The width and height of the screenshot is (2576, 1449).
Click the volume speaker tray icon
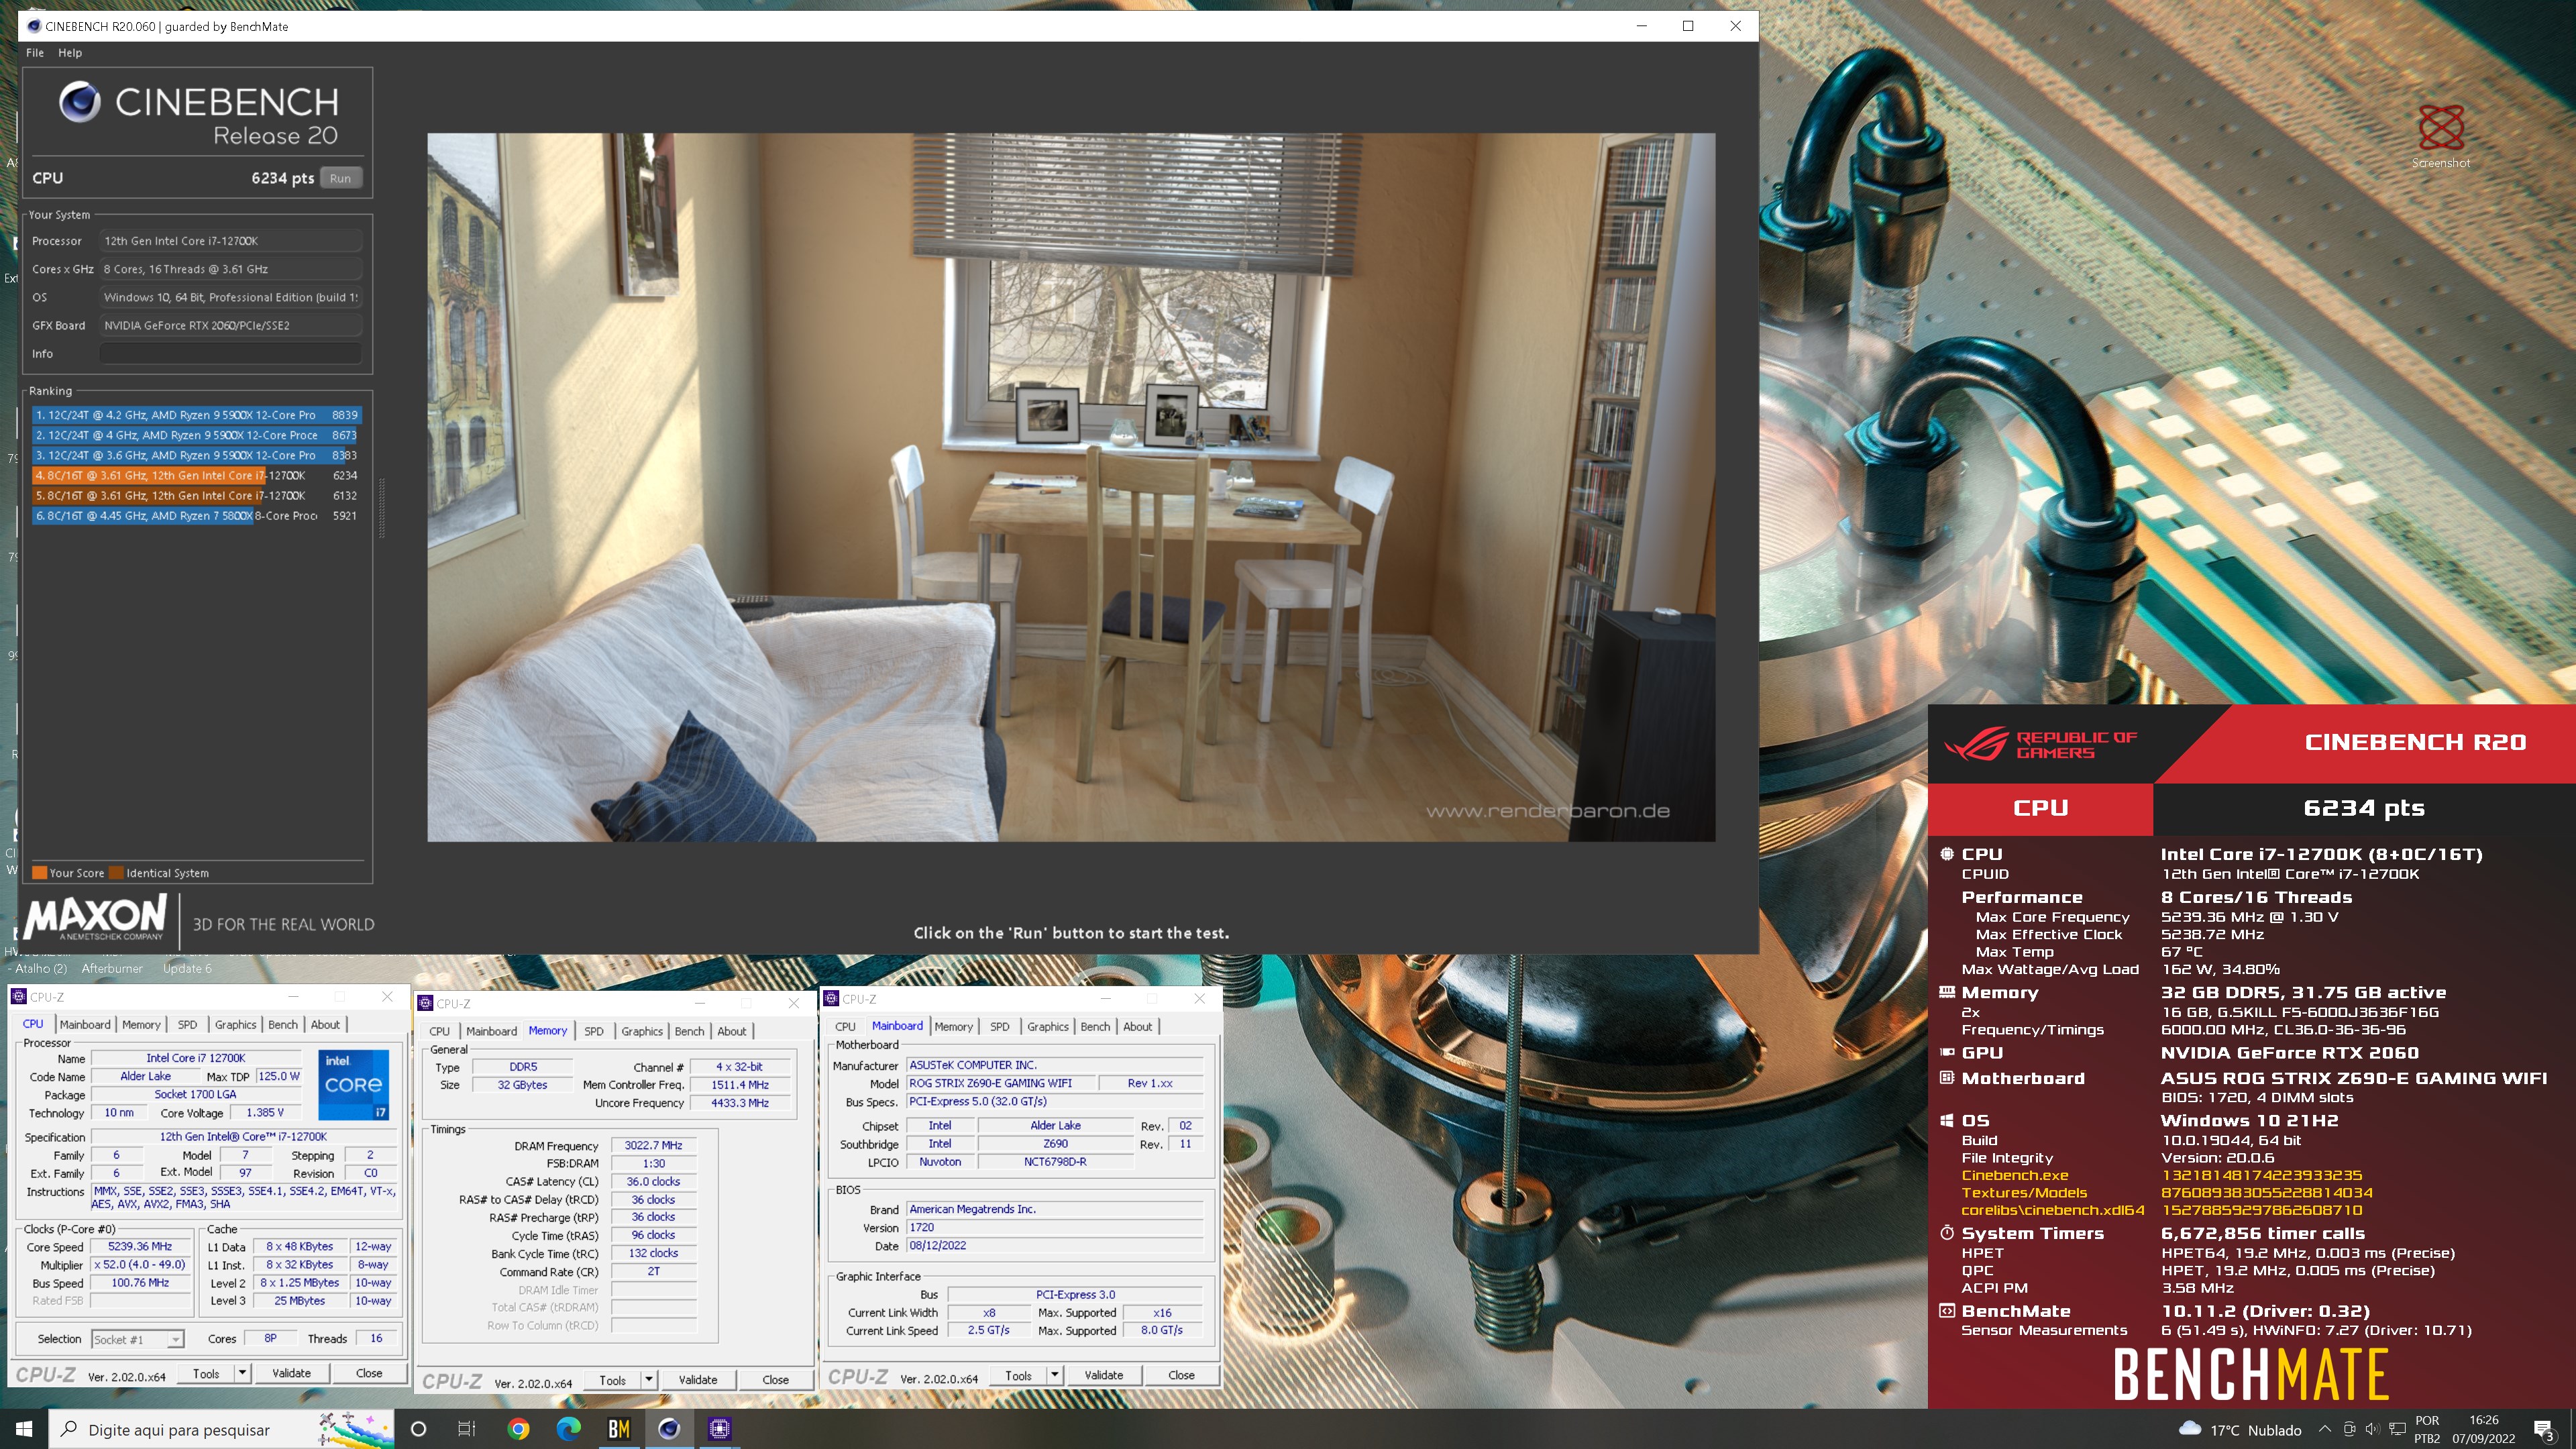point(2372,1429)
